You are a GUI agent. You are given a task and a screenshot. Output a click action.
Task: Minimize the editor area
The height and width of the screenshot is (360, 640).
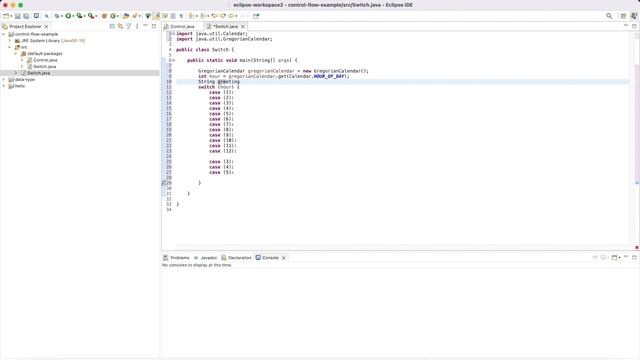626,26
